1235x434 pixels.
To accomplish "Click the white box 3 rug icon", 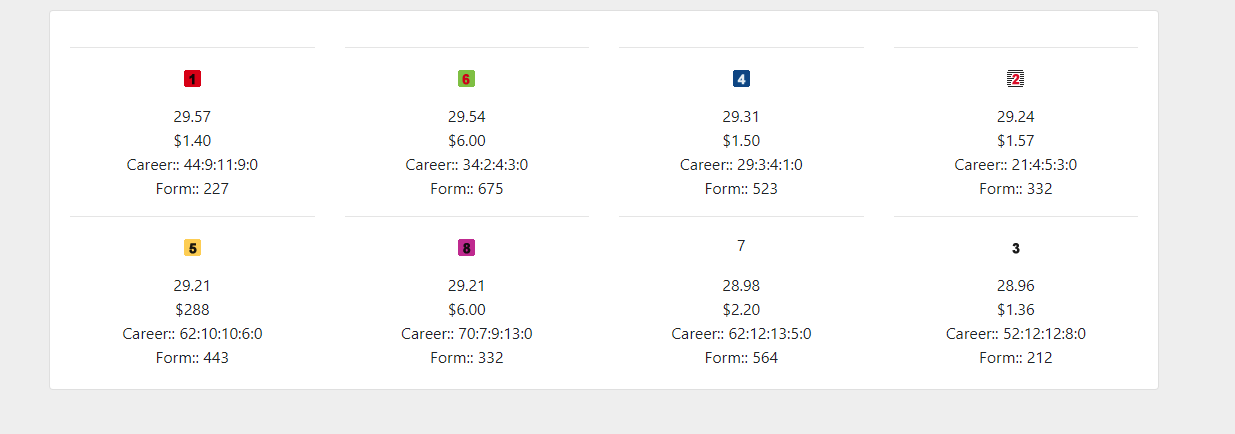I will 1015,248.
